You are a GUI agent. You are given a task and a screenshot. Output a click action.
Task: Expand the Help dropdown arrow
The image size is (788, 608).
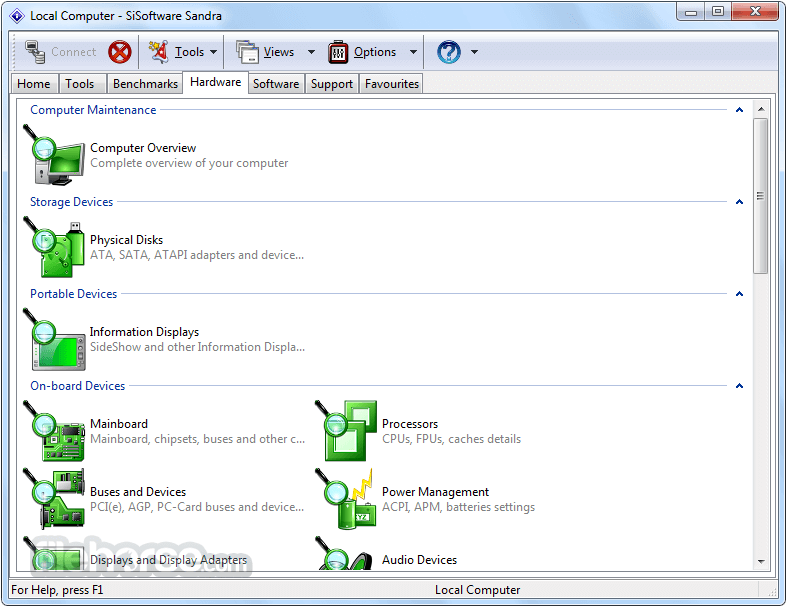tap(474, 52)
